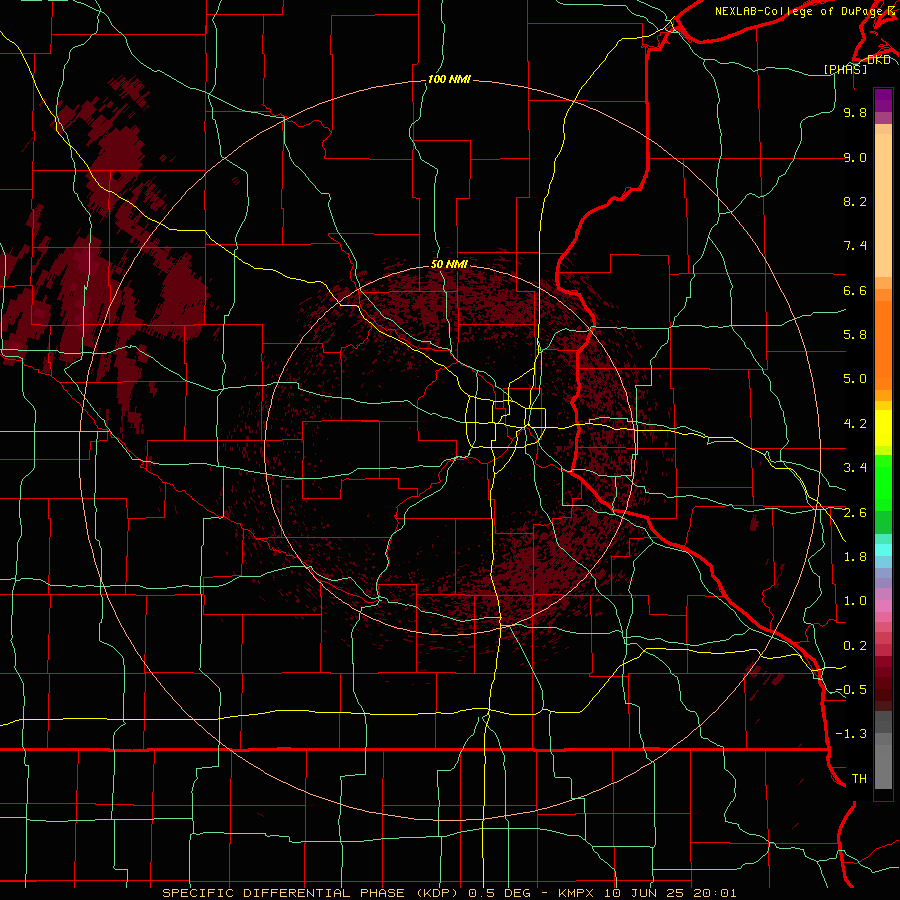Click the 9.0 value on color scale
This screenshot has width=900, height=900.
(855, 157)
